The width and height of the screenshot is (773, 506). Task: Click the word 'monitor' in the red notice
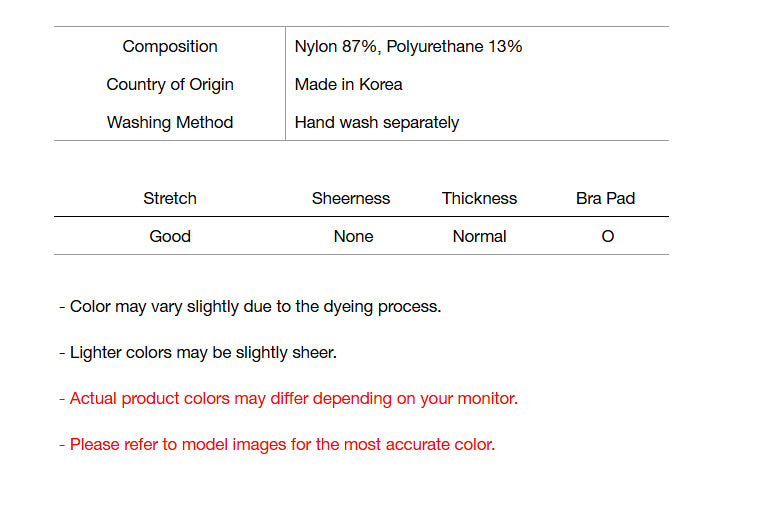pyautogui.click(x=487, y=398)
